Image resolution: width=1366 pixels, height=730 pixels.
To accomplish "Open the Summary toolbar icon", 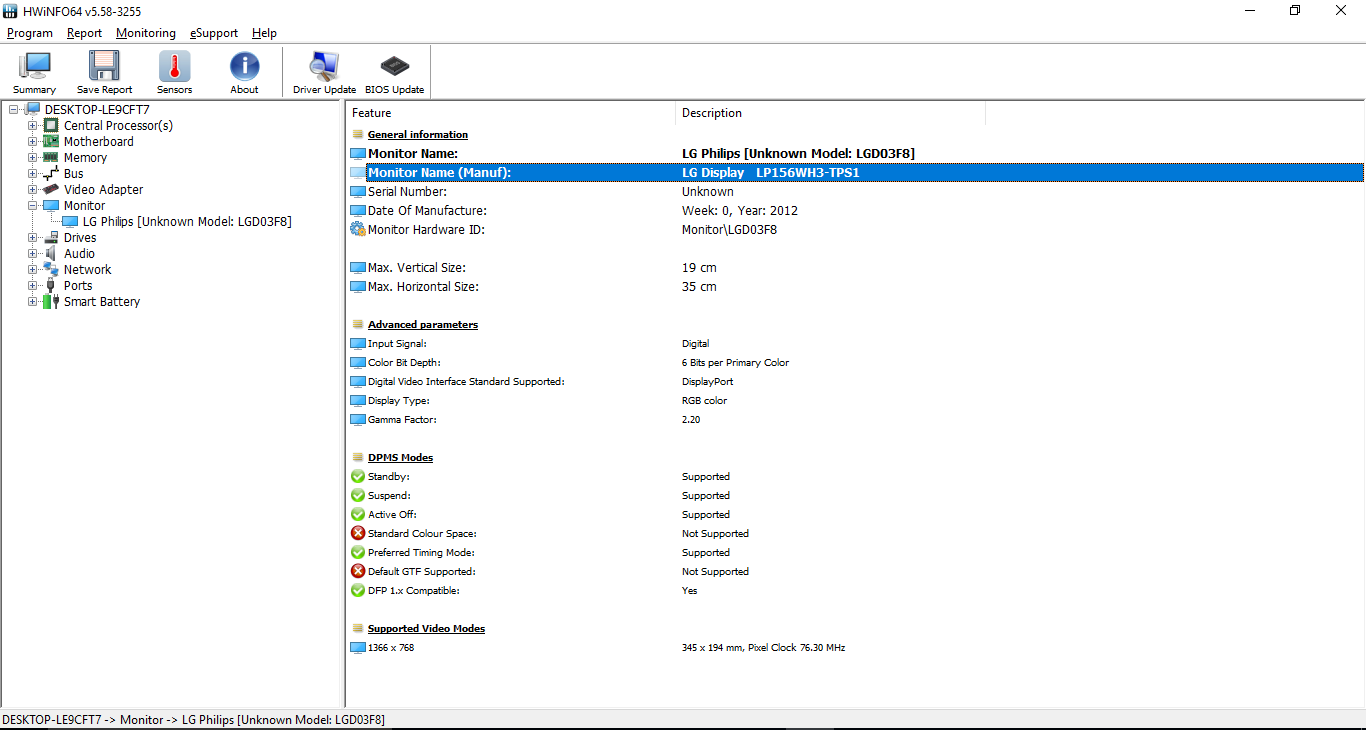I will click(34, 67).
